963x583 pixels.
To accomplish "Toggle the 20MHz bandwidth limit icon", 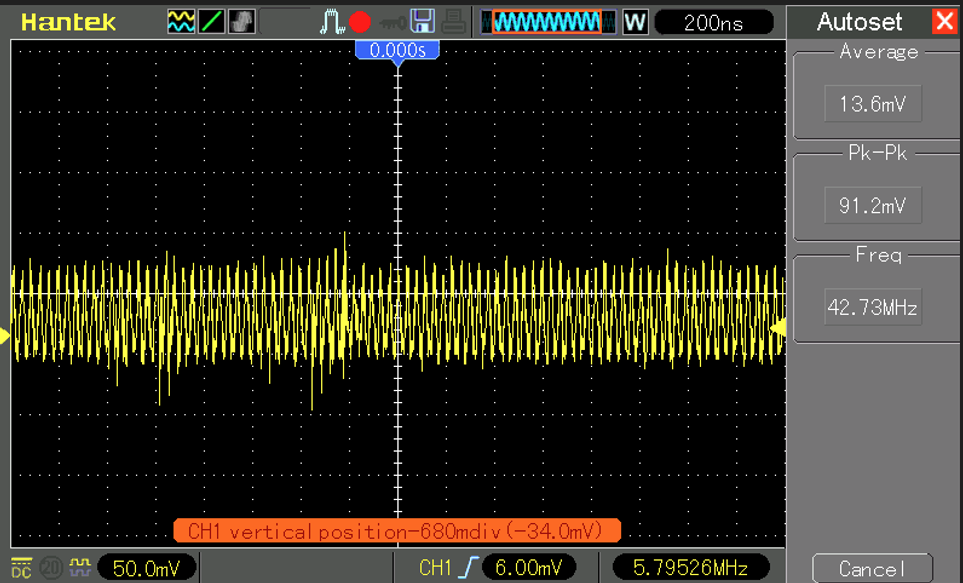I will pos(50,568).
